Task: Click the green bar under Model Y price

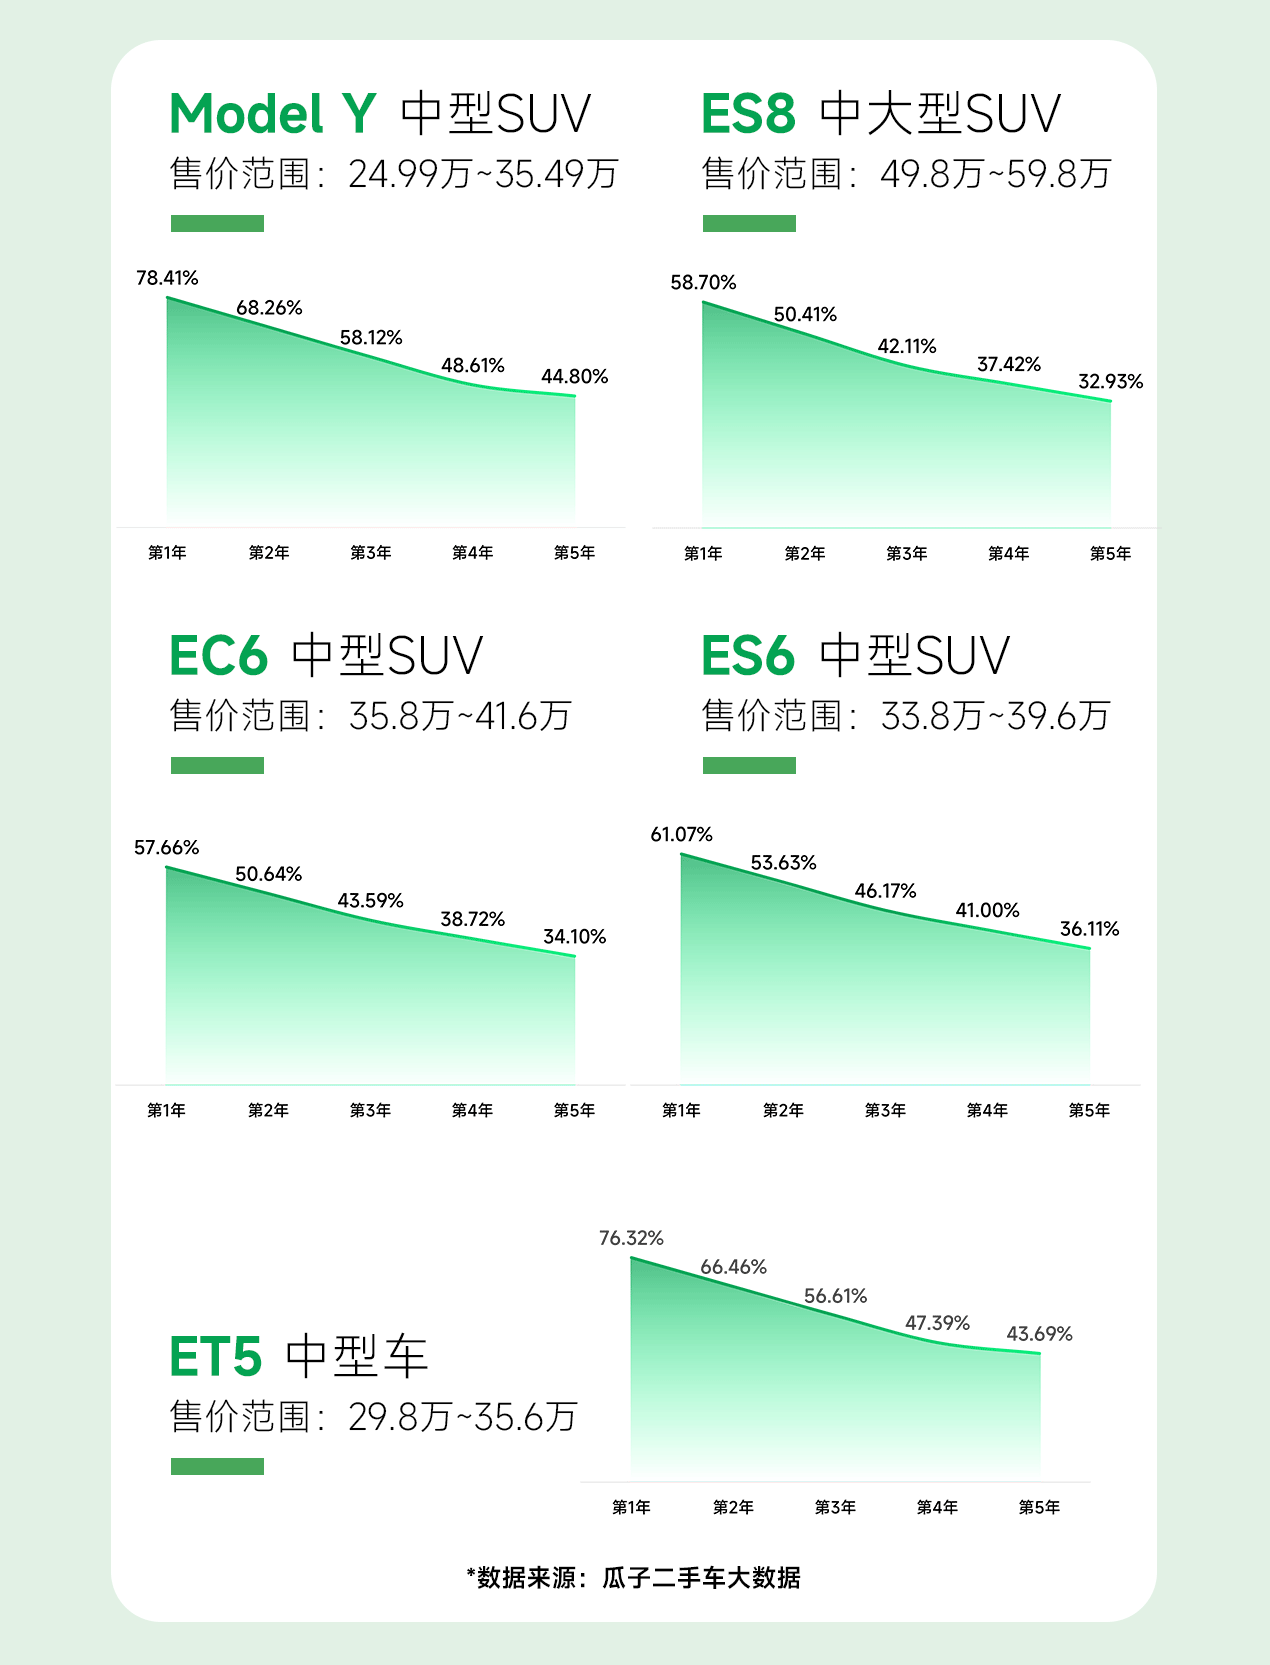Action: pyautogui.click(x=217, y=224)
